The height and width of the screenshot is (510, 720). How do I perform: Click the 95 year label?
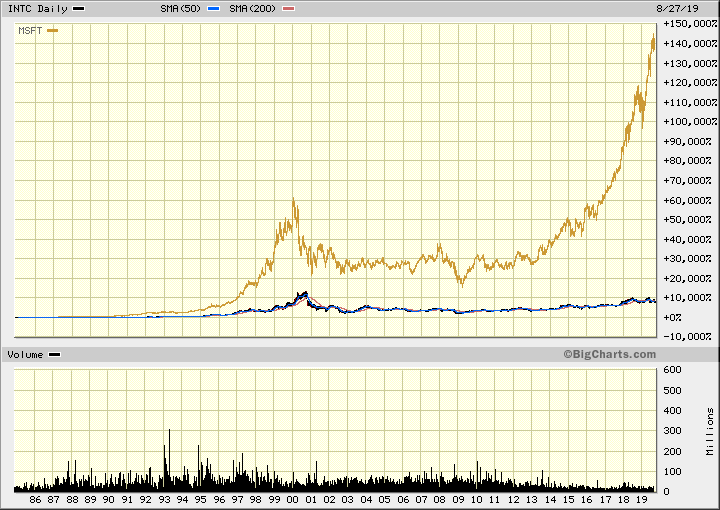pyautogui.click(x=201, y=500)
